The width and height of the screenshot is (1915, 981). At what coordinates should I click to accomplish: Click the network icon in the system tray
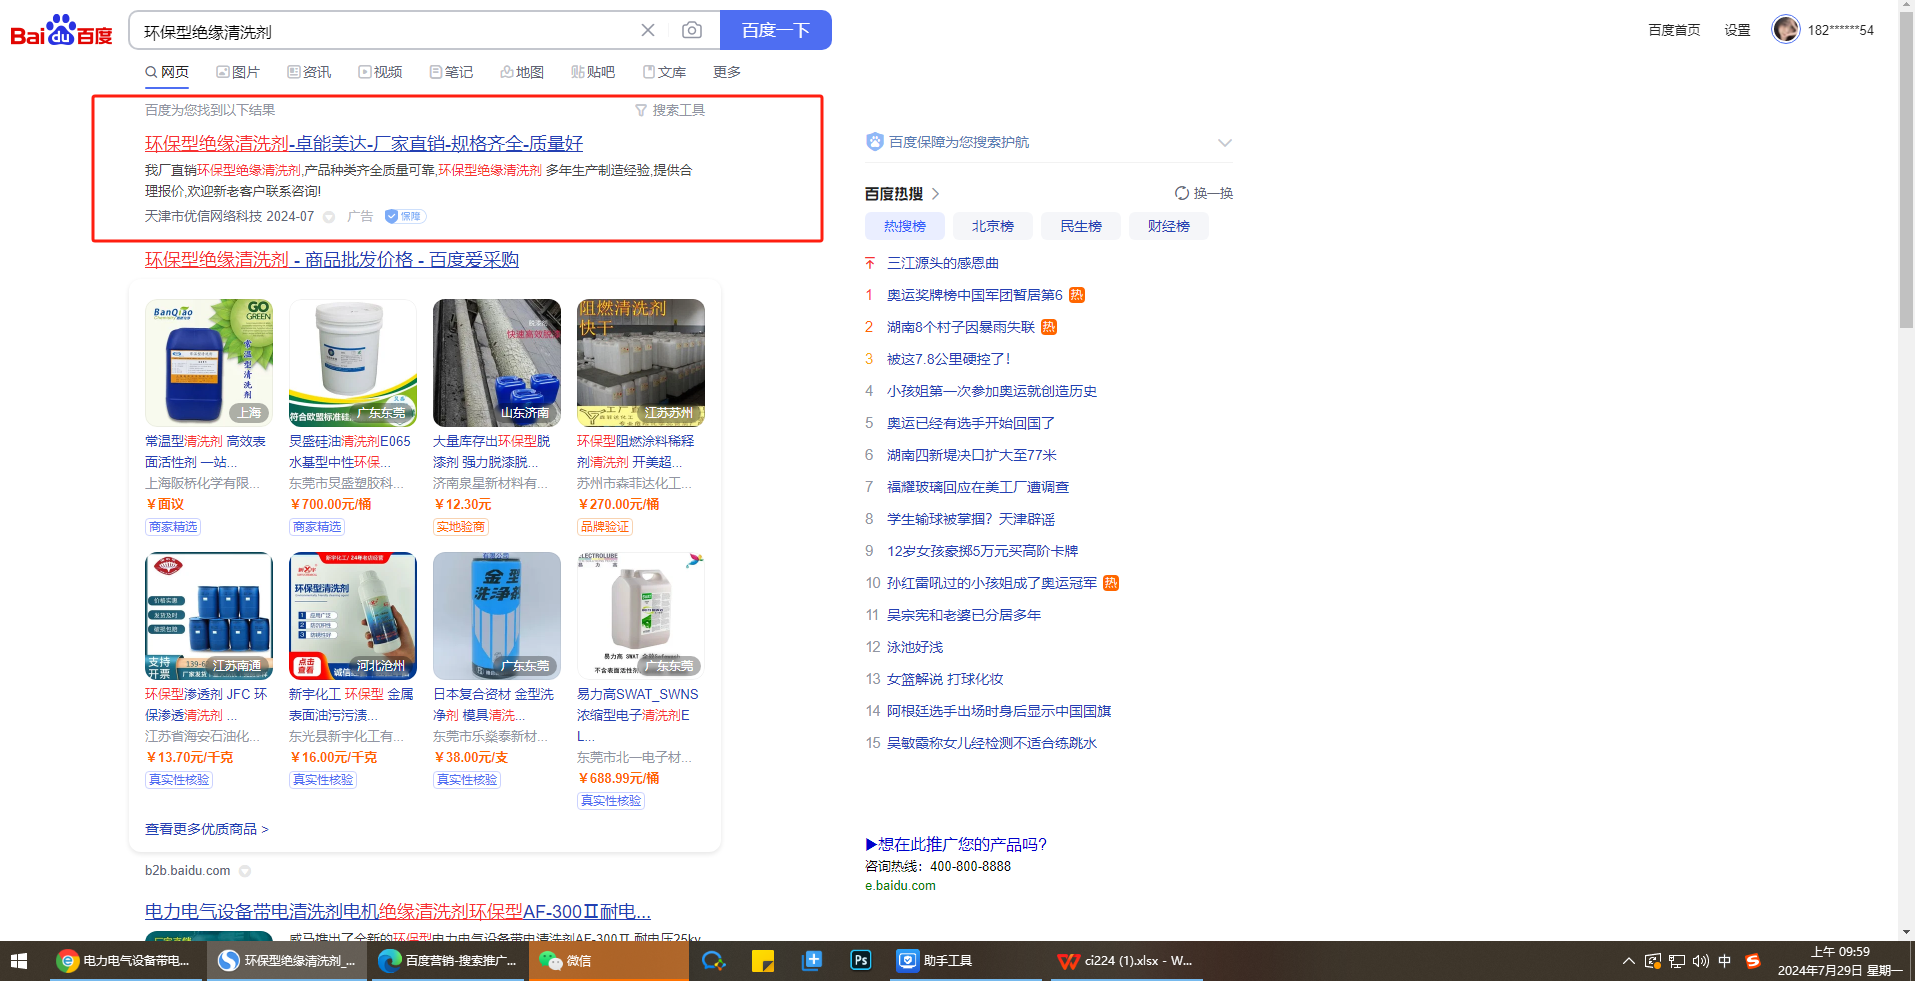click(x=1677, y=961)
